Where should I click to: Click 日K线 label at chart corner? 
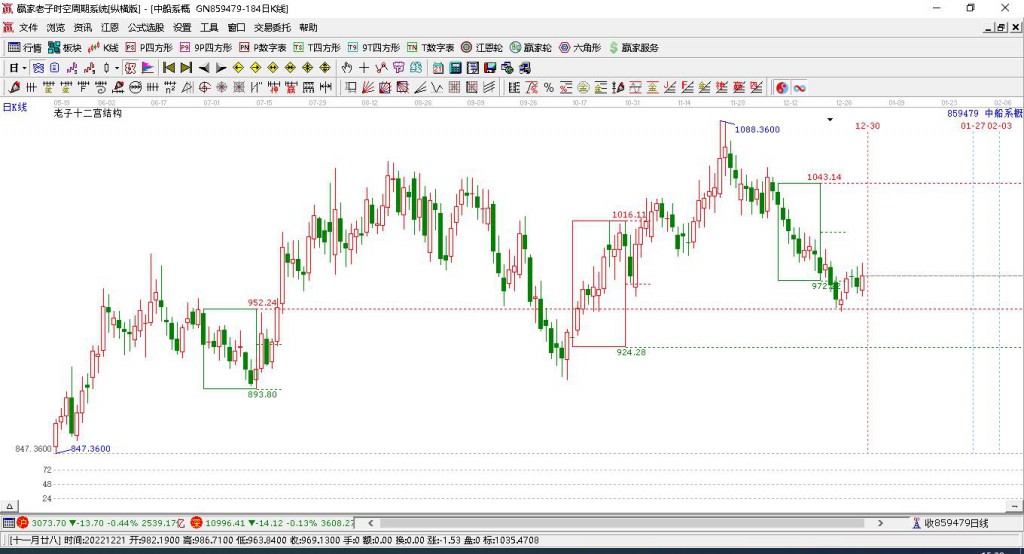click(x=15, y=107)
